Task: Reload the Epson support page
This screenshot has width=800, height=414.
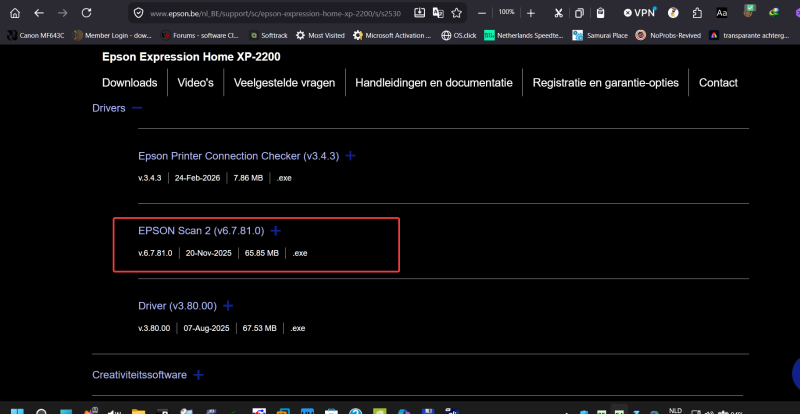Action: coord(87,13)
